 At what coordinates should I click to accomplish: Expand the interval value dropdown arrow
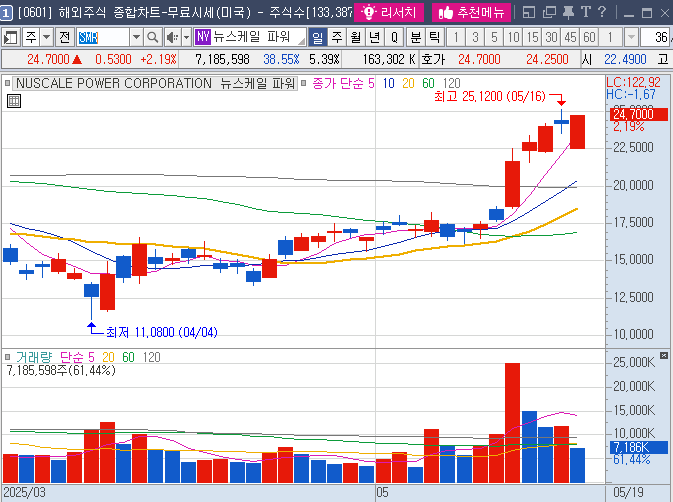point(631,38)
